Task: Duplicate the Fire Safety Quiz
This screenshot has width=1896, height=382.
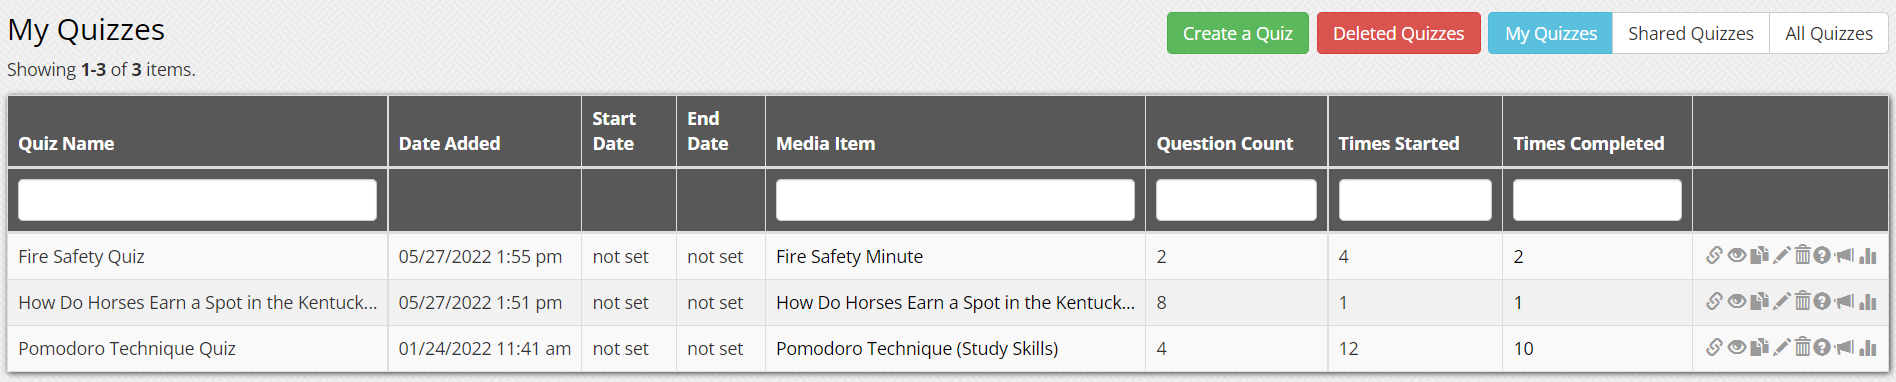Action: [x=1759, y=255]
